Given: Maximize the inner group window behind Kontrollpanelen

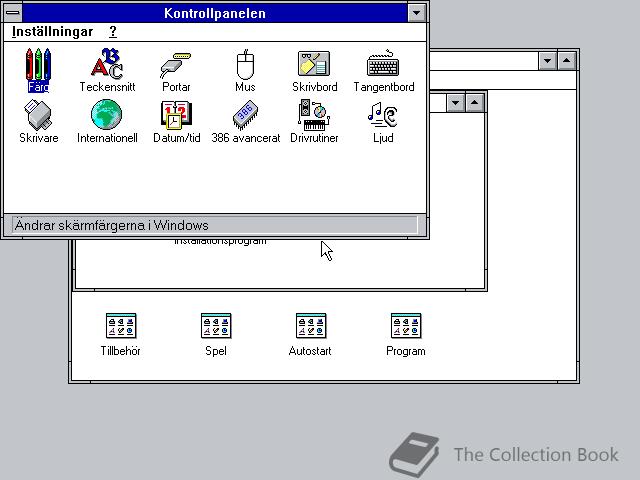Looking at the screenshot, I should click(x=474, y=102).
